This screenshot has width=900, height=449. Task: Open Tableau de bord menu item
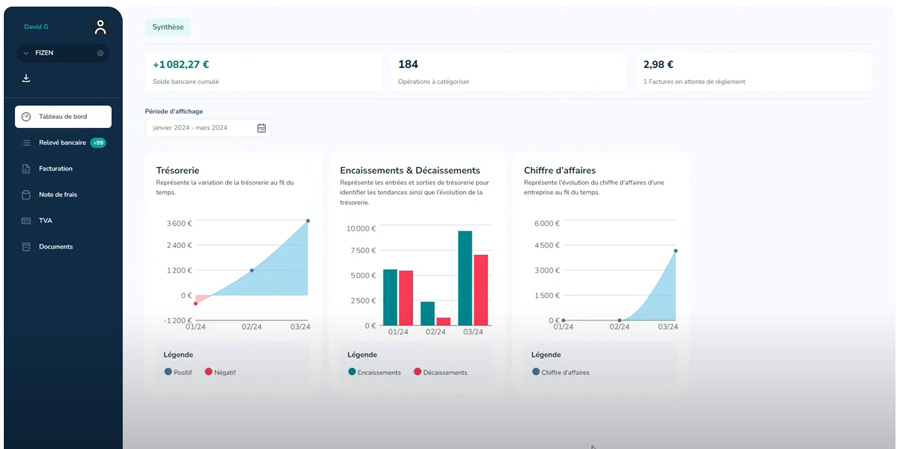click(x=63, y=117)
